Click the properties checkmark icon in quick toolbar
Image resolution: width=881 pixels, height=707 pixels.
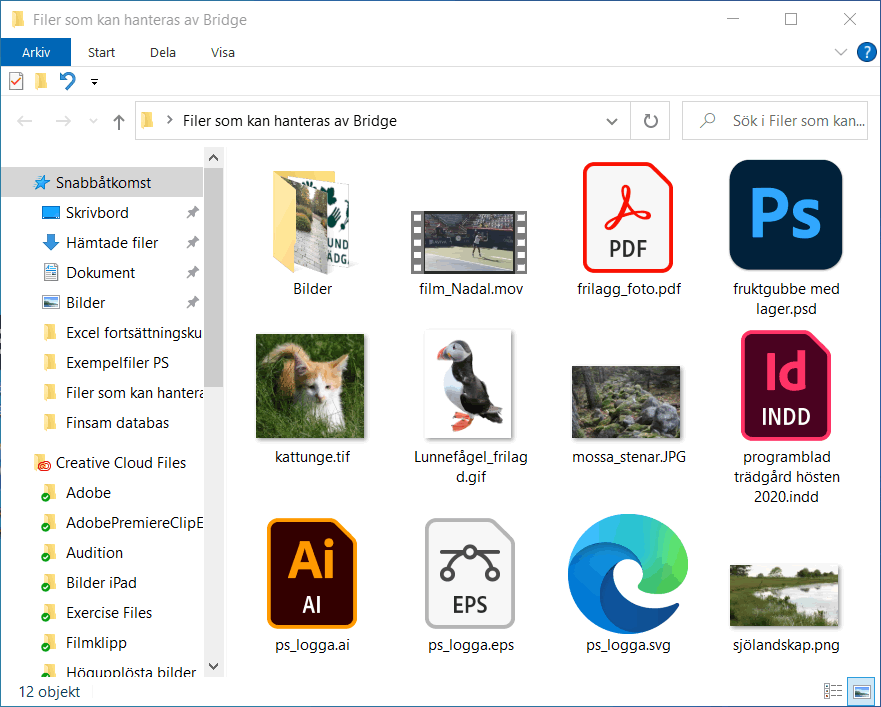[16, 81]
